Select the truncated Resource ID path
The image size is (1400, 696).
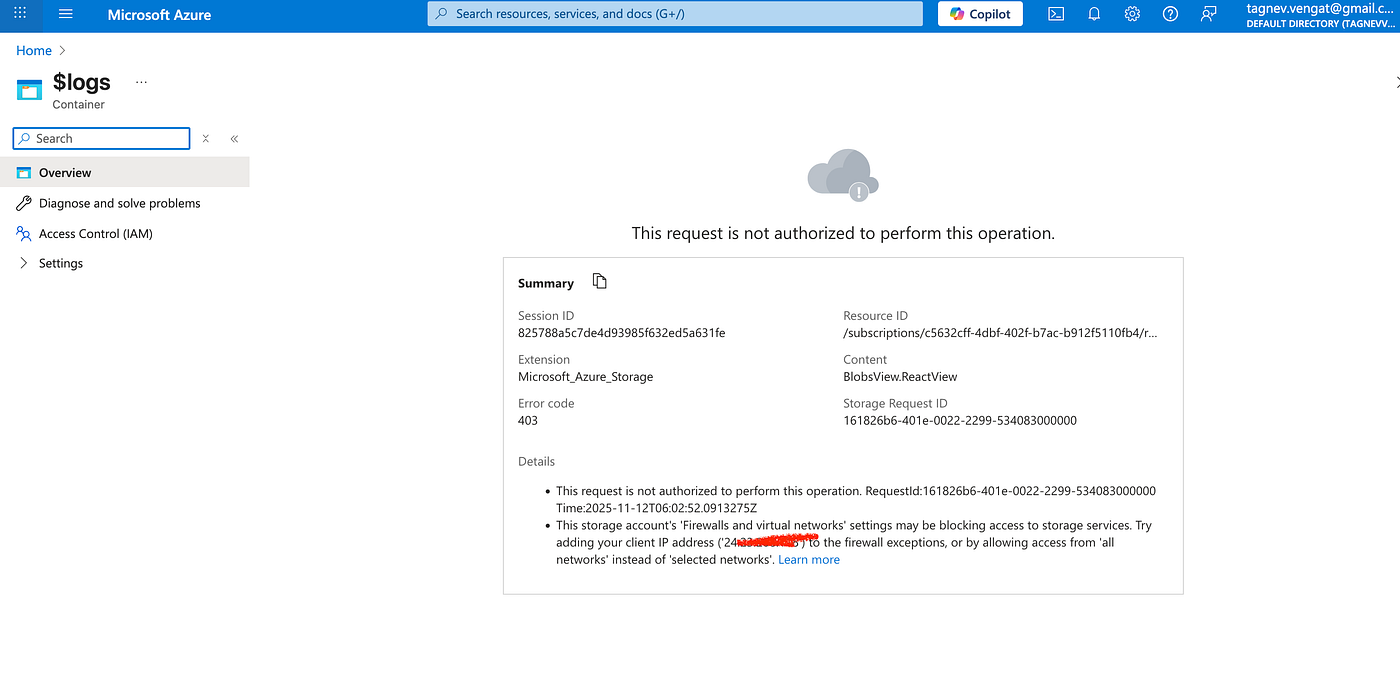1001,333
